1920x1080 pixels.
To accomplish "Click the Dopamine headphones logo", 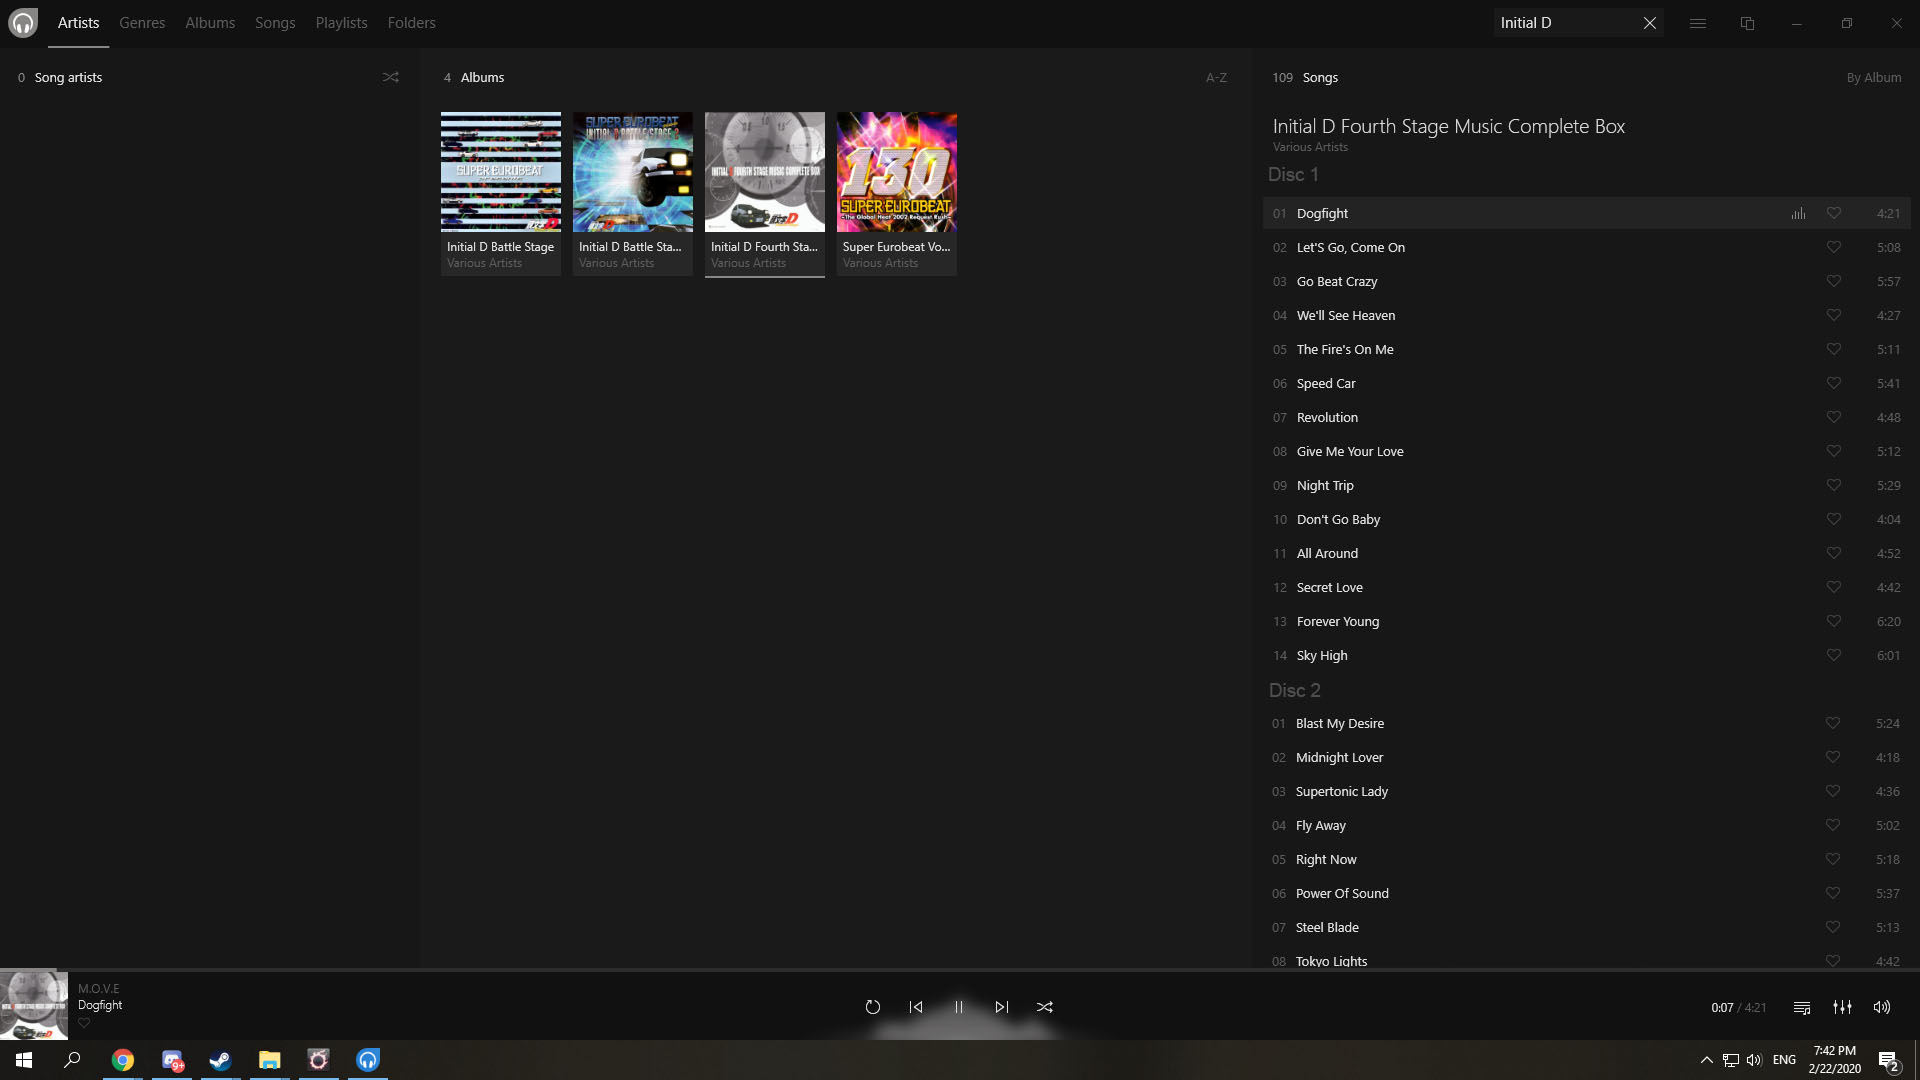I will point(22,22).
